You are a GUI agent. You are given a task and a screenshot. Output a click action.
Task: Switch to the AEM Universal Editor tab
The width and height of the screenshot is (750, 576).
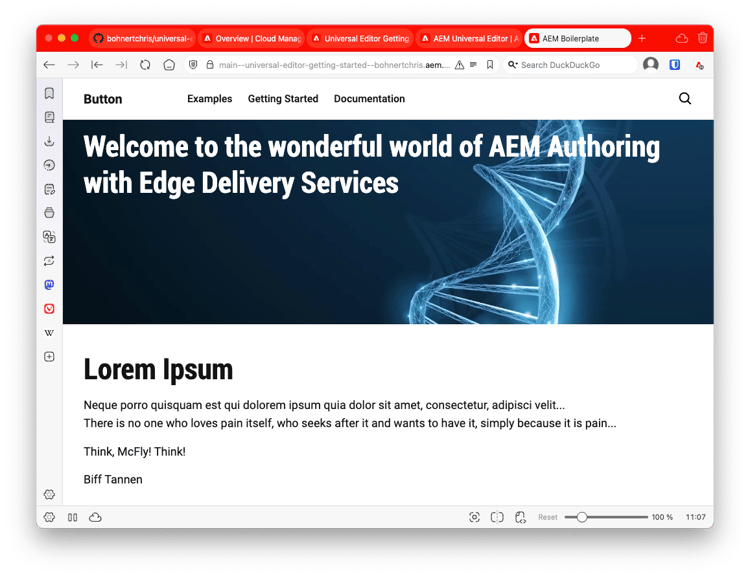470,38
